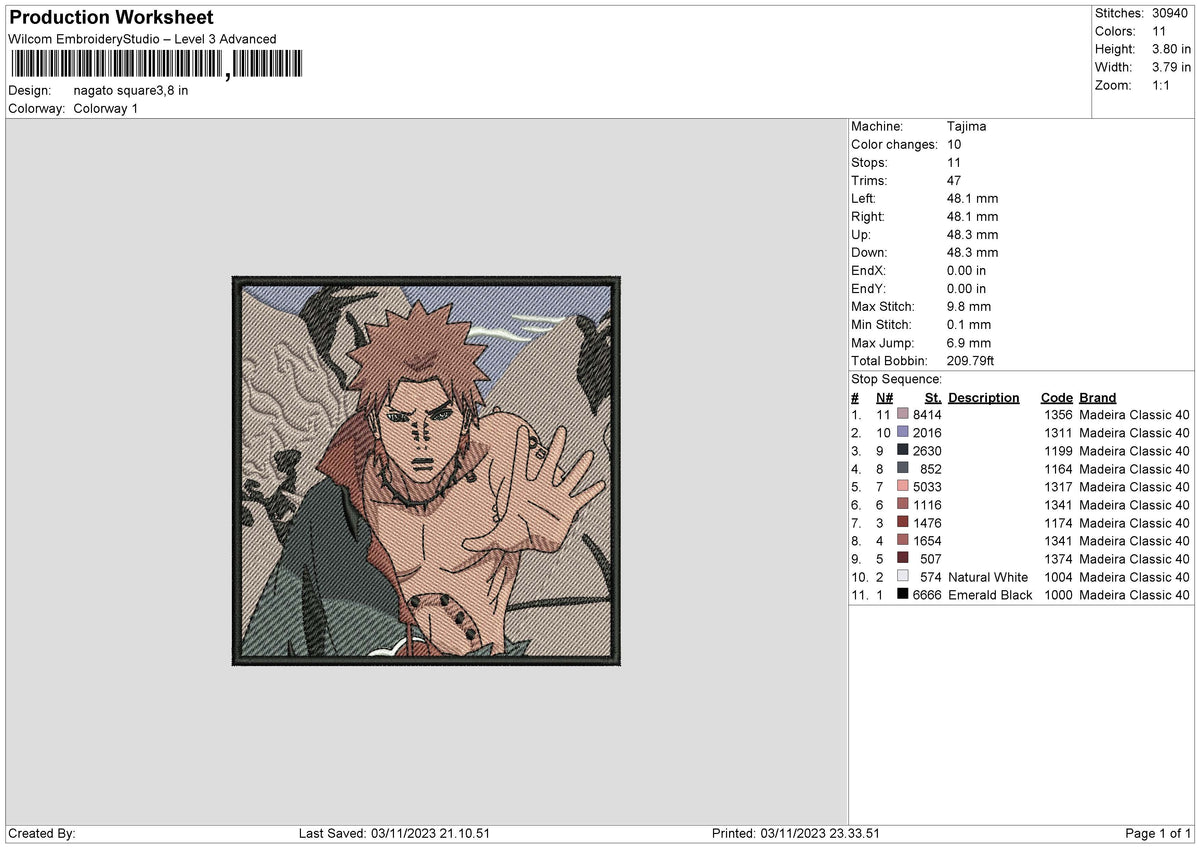This screenshot has width=1200, height=848.
Task: Select the Natural White description
Action: tap(988, 577)
